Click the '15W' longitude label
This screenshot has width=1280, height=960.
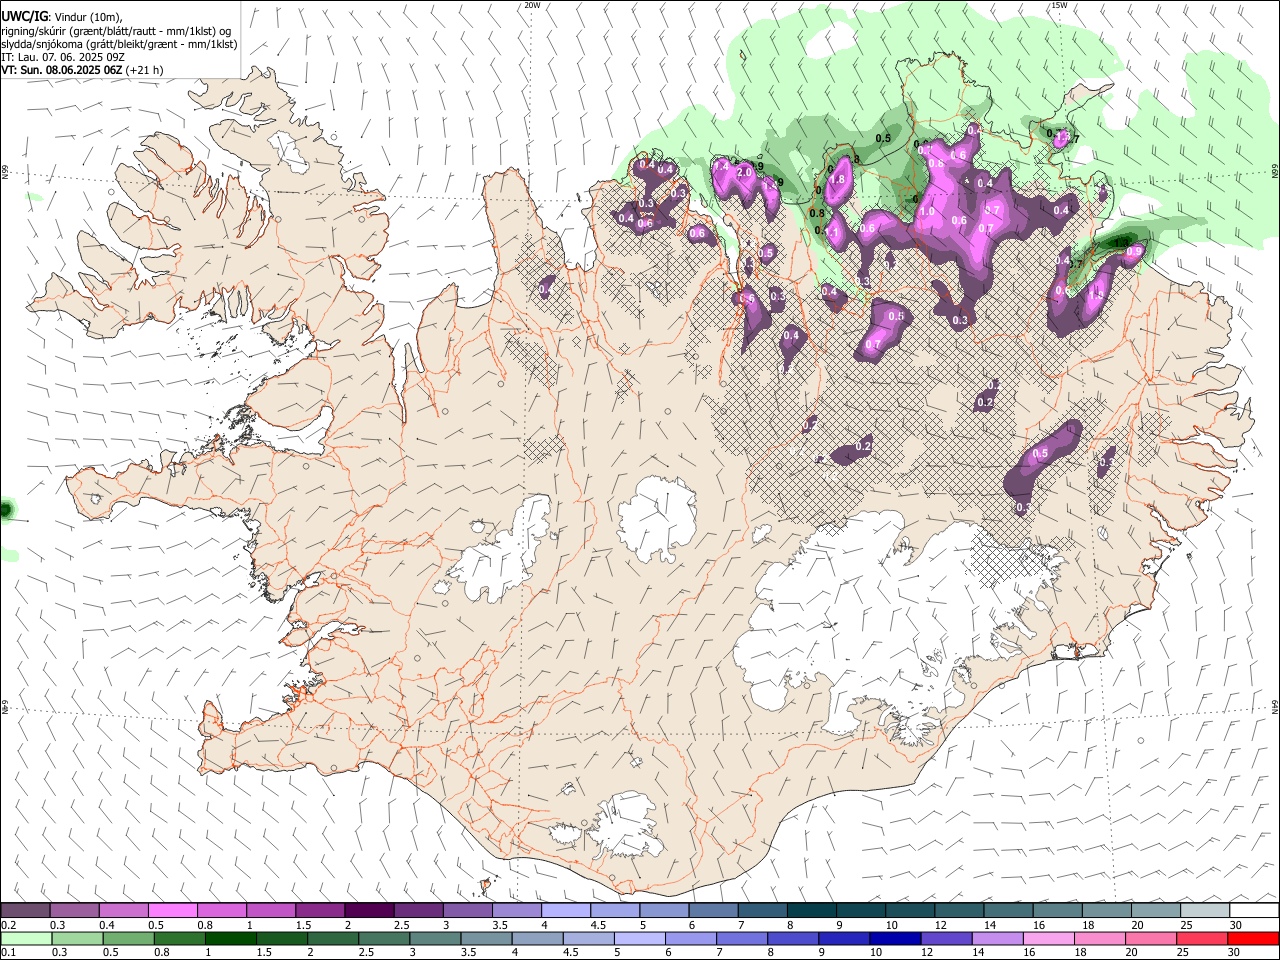pos(1060,5)
